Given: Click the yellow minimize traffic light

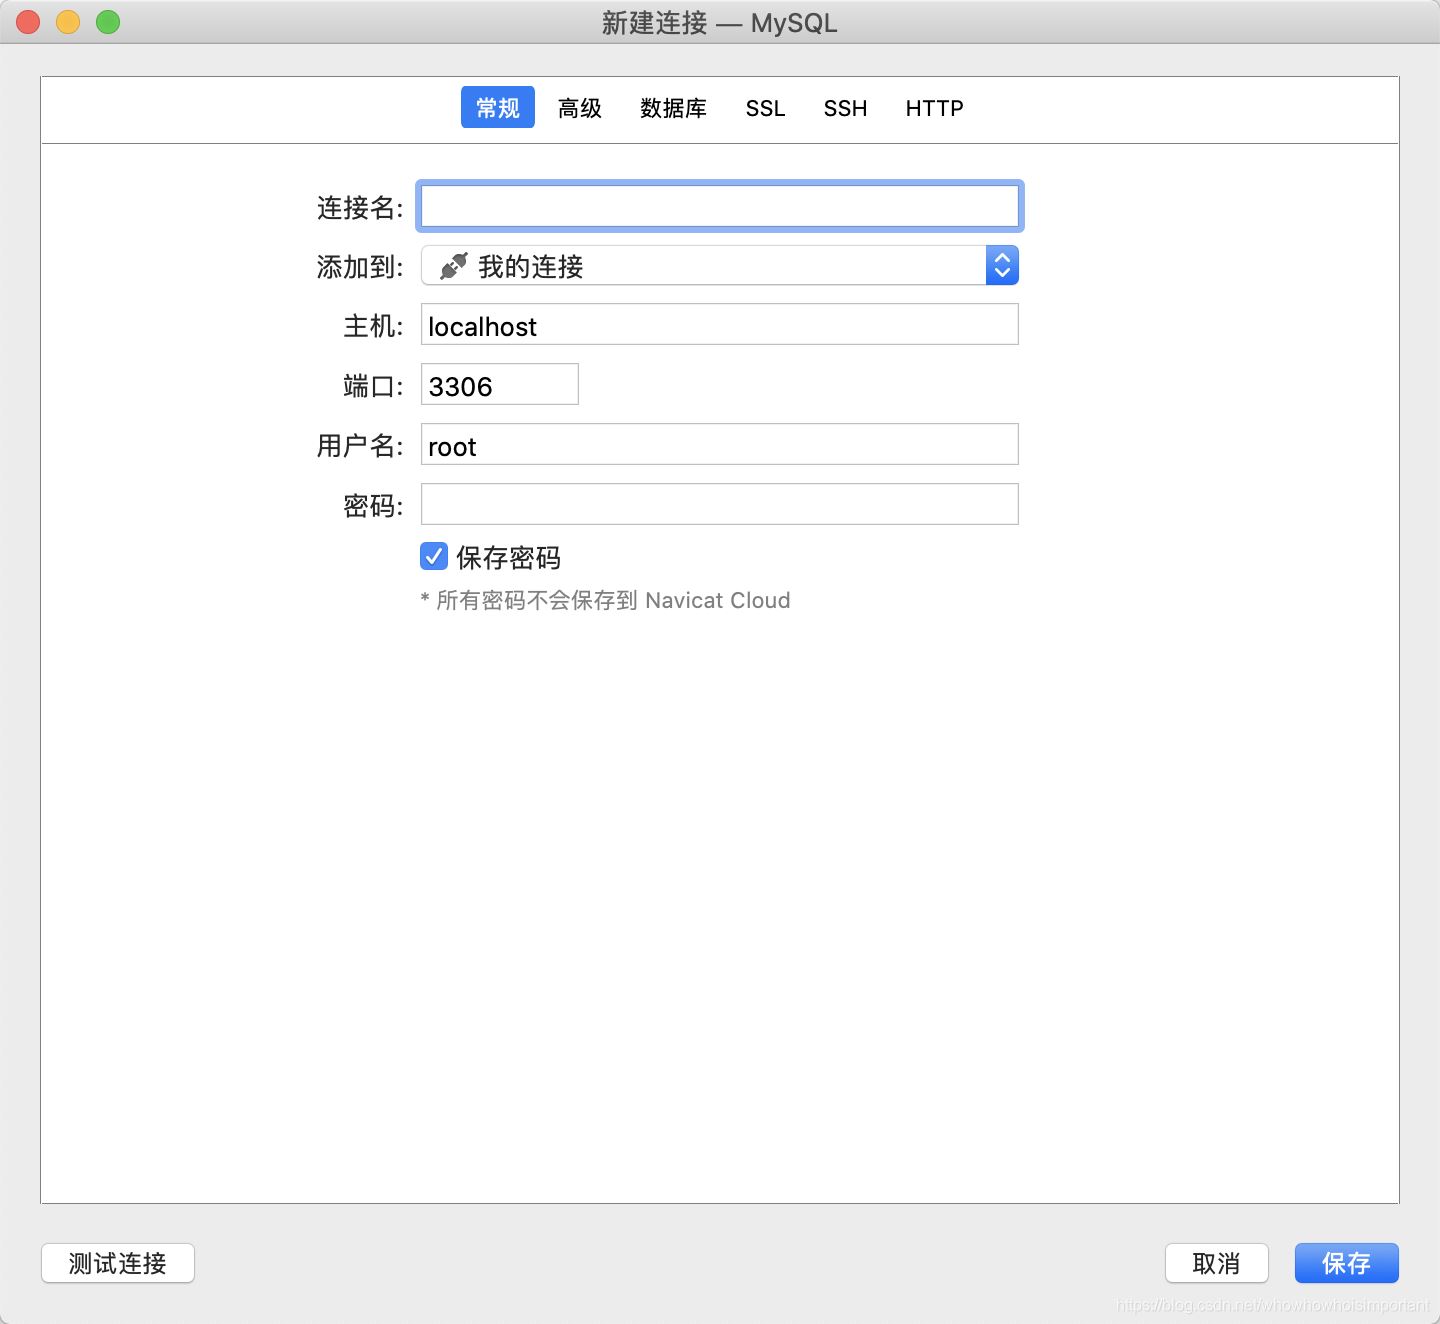Looking at the screenshot, I should (x=67, y=20).
